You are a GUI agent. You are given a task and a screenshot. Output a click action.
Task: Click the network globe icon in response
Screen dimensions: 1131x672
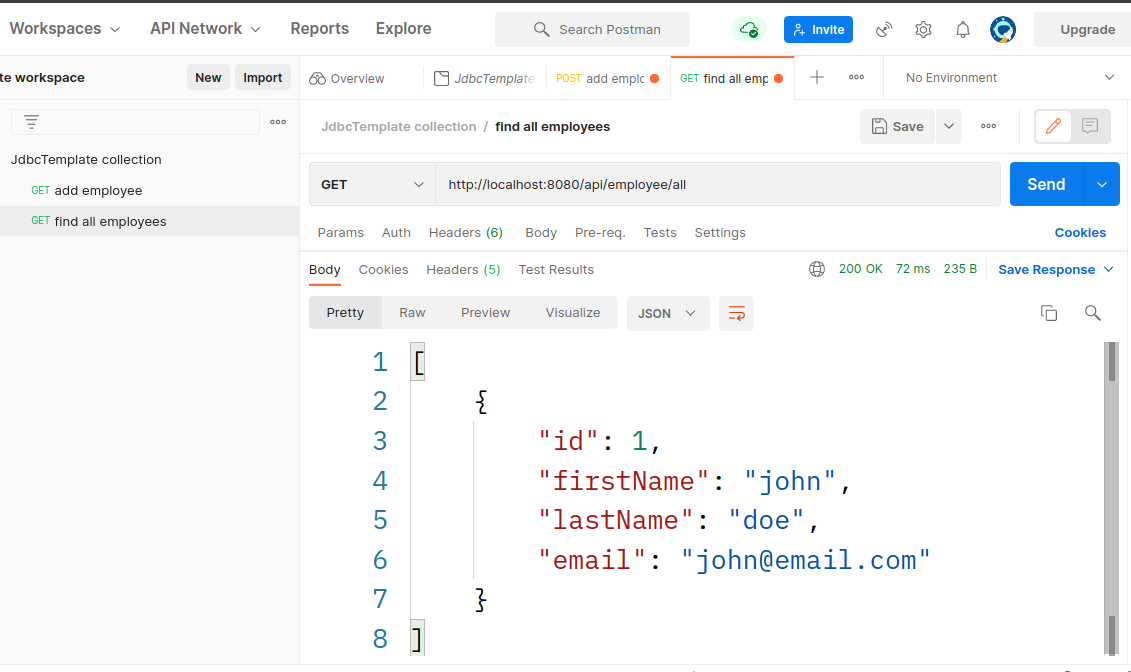click(817, 269)
